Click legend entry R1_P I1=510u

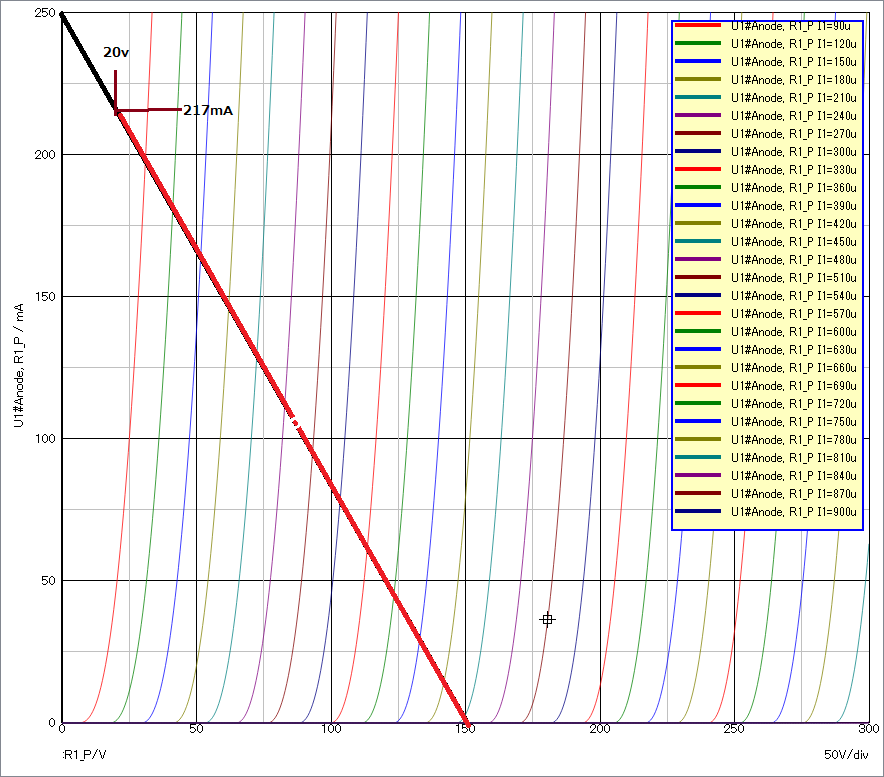click(x=766, y=277)
